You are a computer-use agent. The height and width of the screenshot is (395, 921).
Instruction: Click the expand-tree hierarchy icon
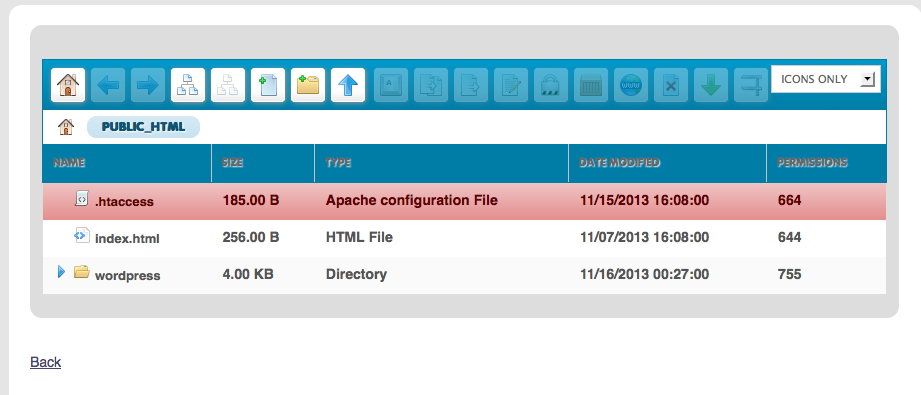188,85
